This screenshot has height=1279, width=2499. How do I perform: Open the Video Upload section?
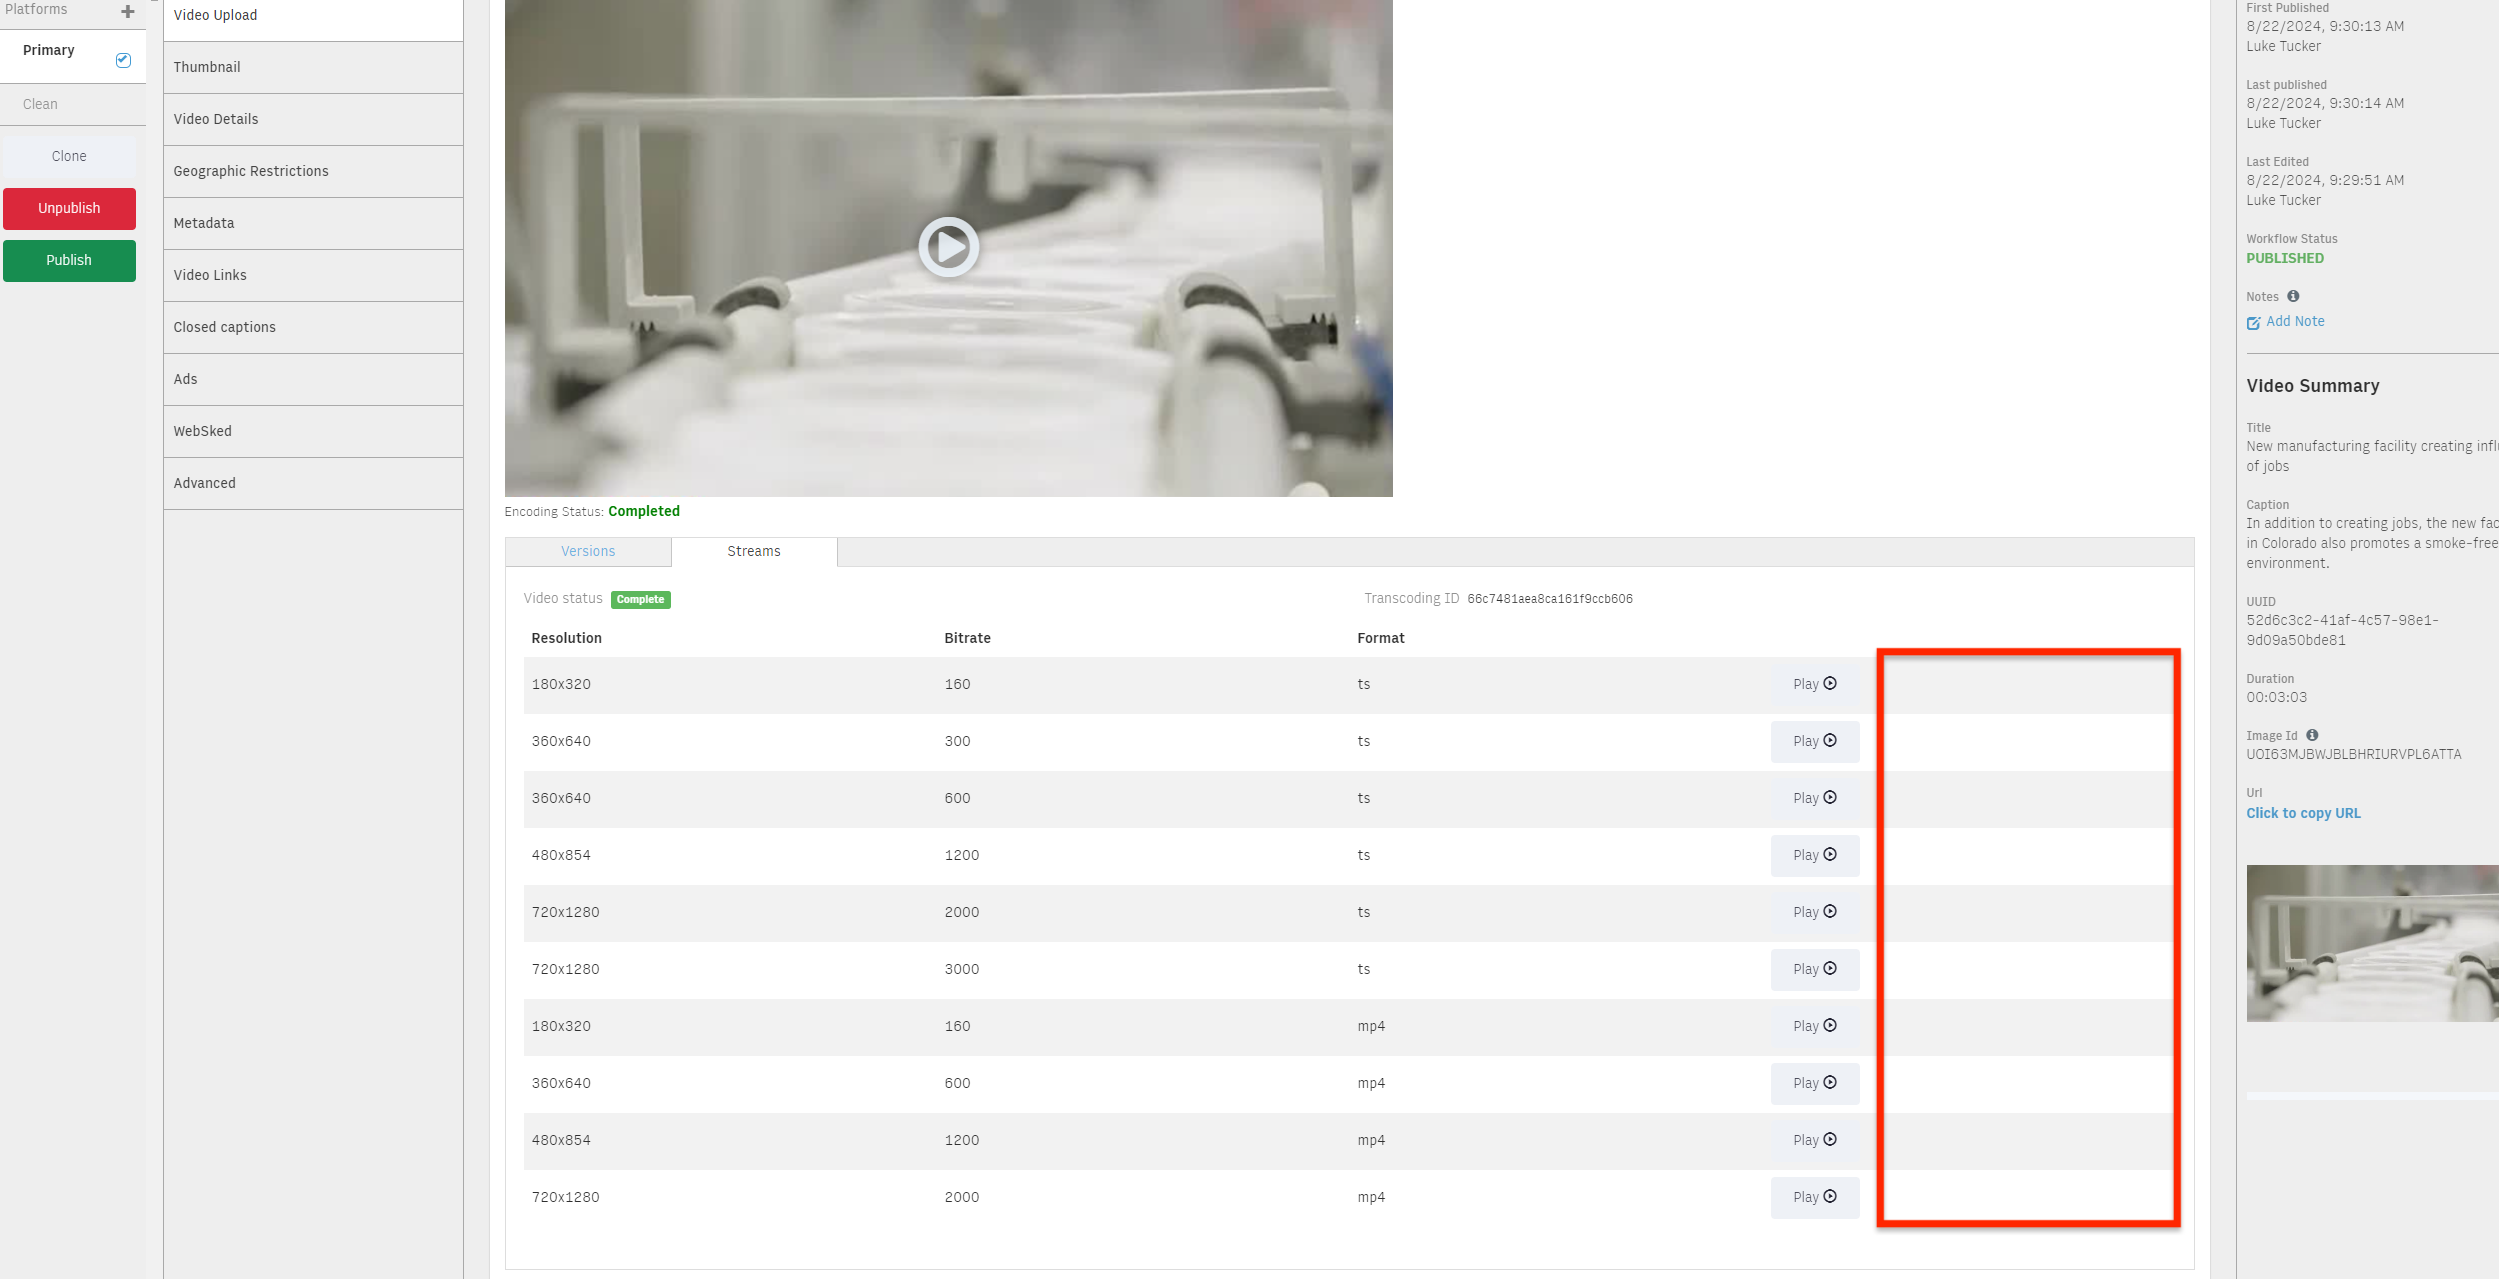[x=313, y=15]
